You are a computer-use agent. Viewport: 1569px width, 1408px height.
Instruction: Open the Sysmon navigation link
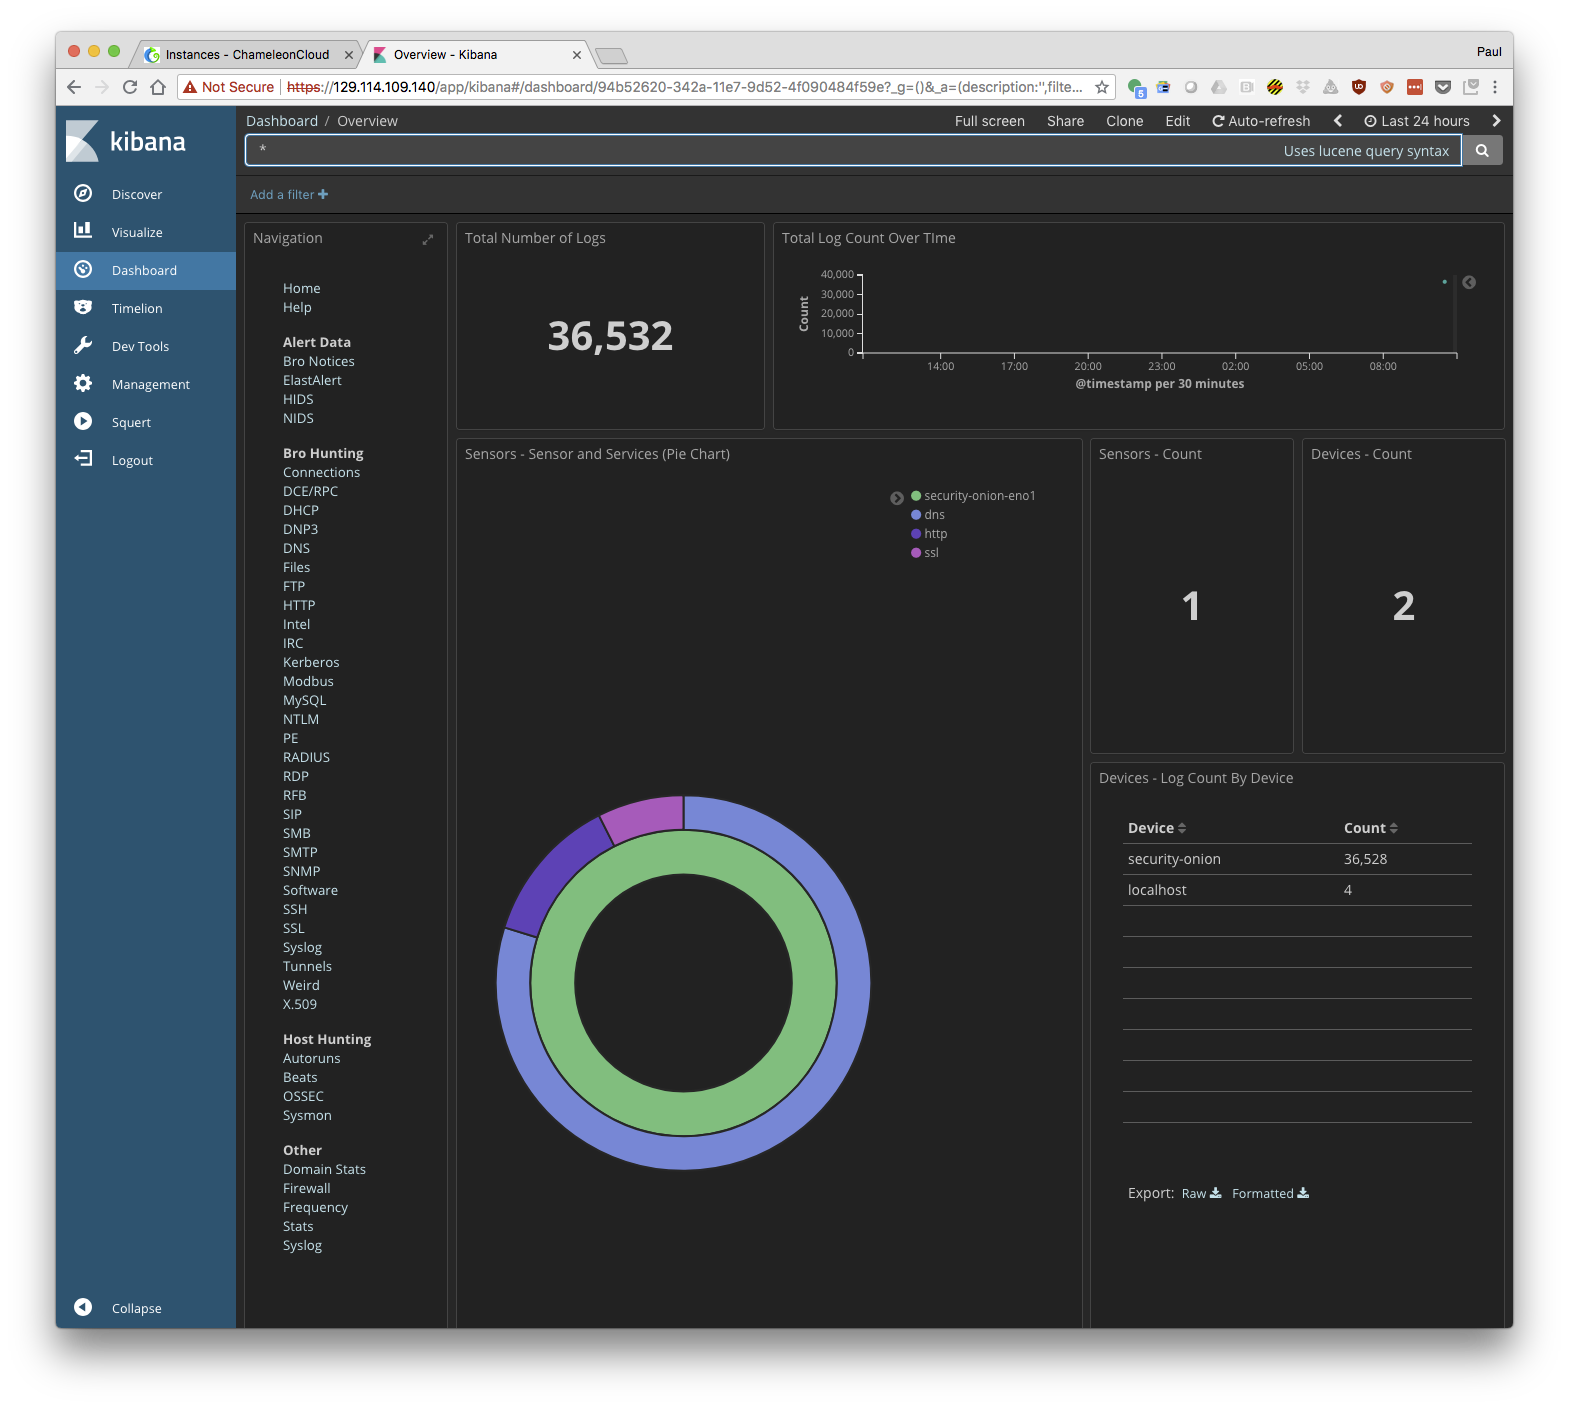(x=307, y=1115)
